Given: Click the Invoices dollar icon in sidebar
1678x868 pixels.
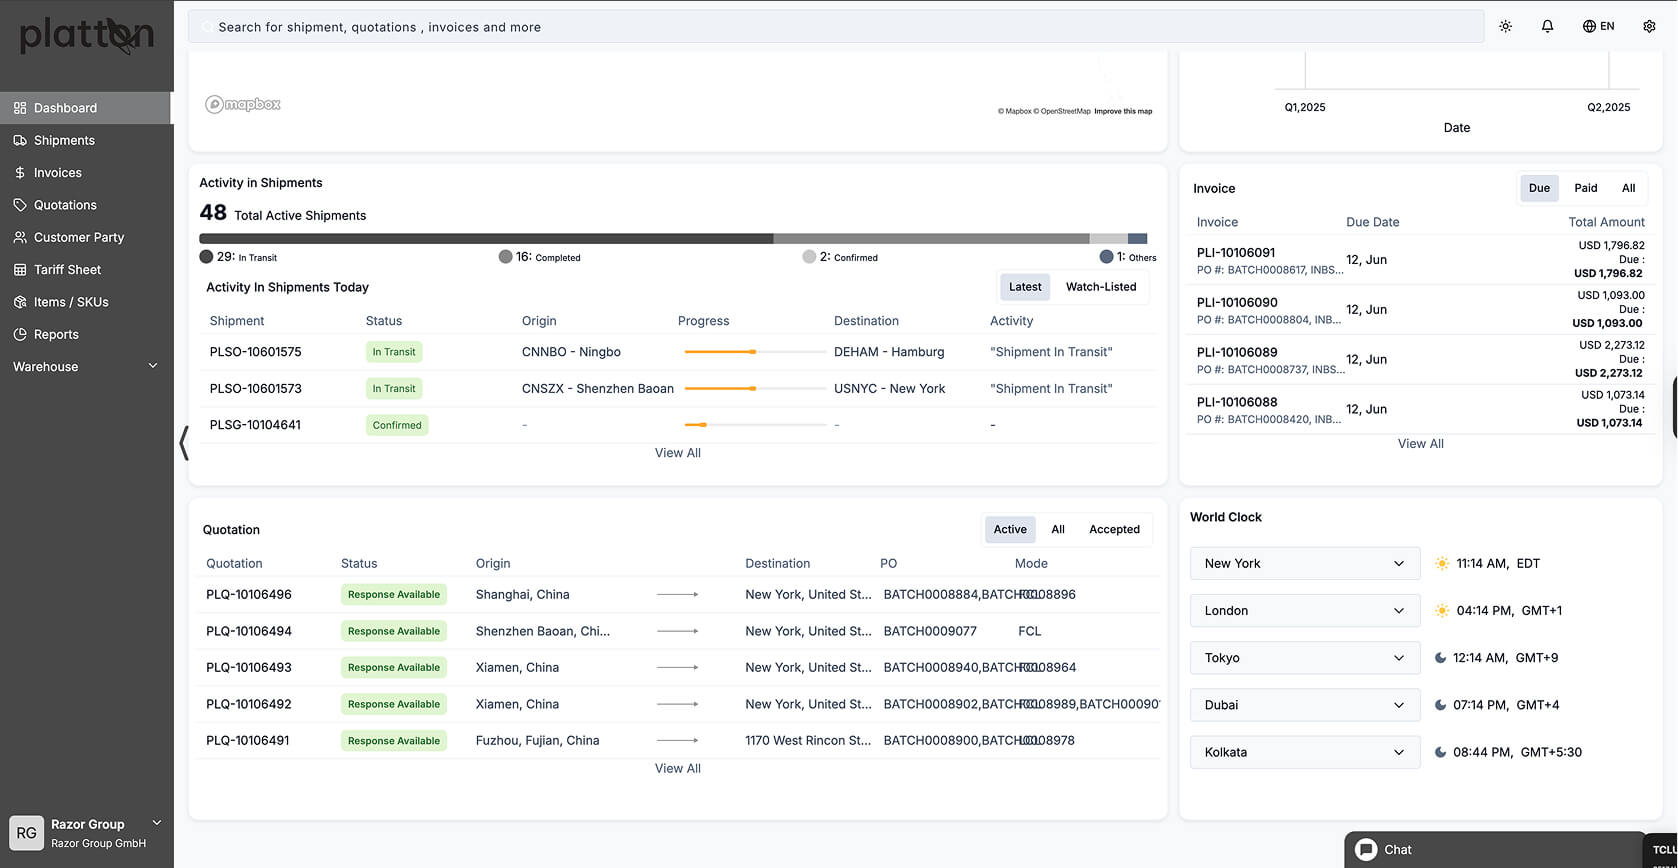Looking at the screenshot, I should 20,173.
